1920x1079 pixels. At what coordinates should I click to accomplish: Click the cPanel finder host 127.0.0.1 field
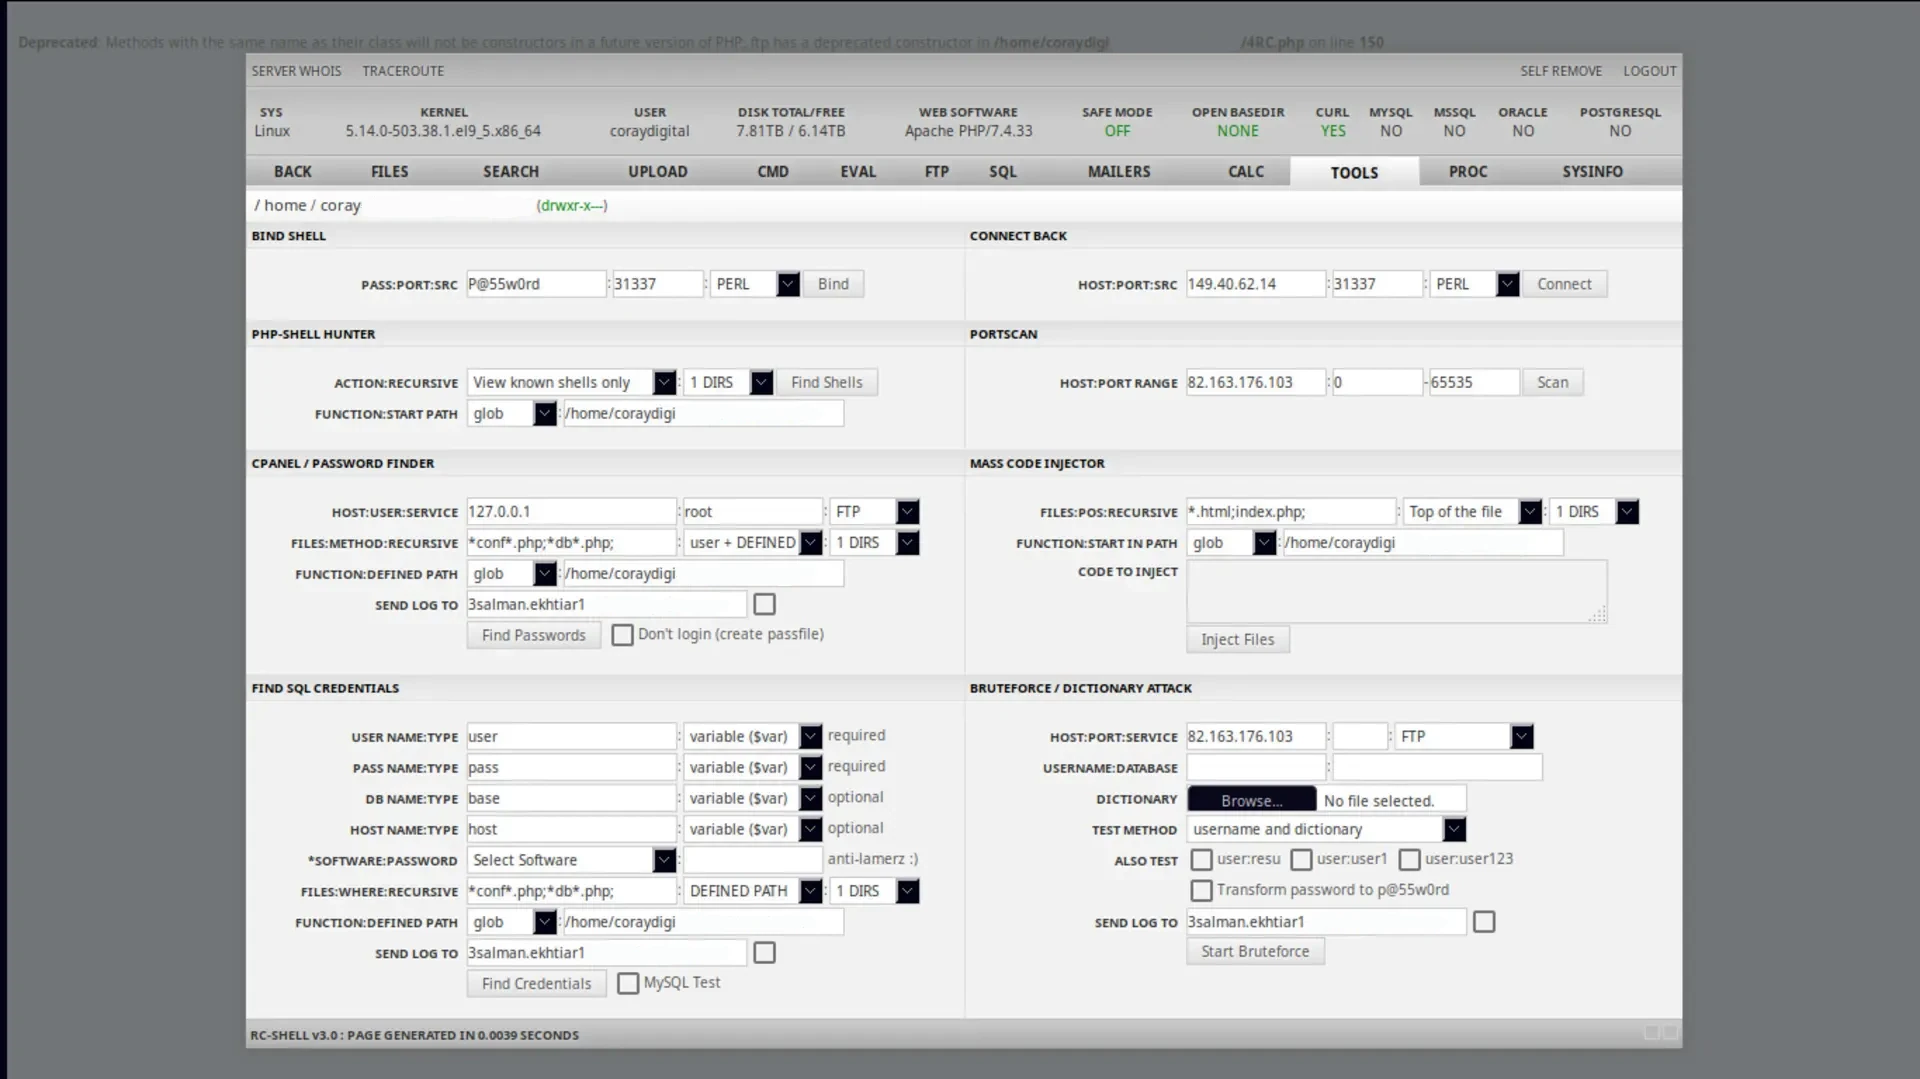(571, 511)
